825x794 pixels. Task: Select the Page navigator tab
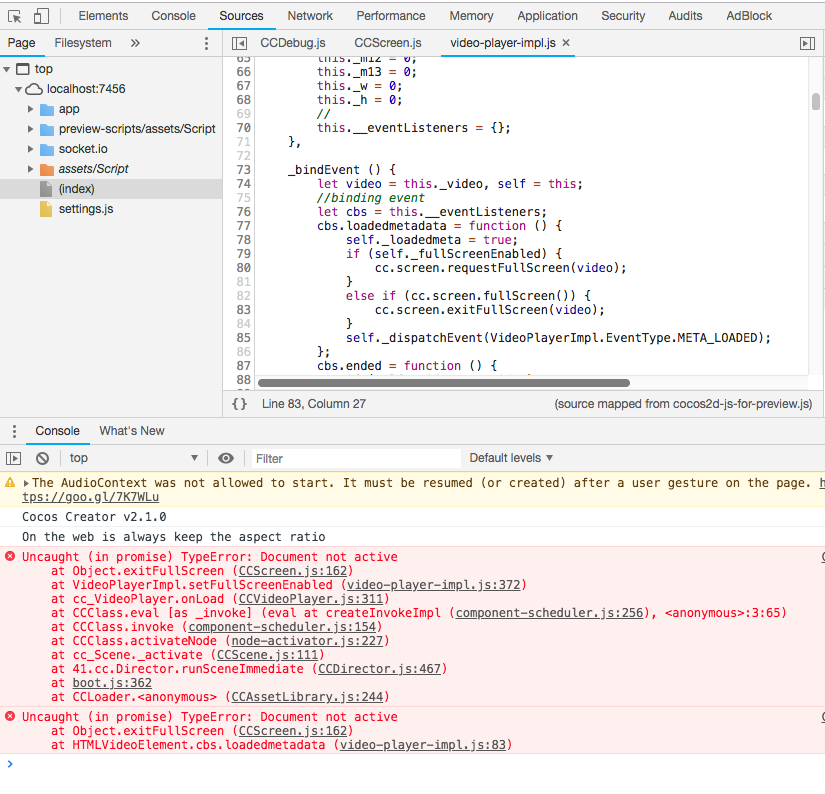pyautogui.click(x=22, y=43)
